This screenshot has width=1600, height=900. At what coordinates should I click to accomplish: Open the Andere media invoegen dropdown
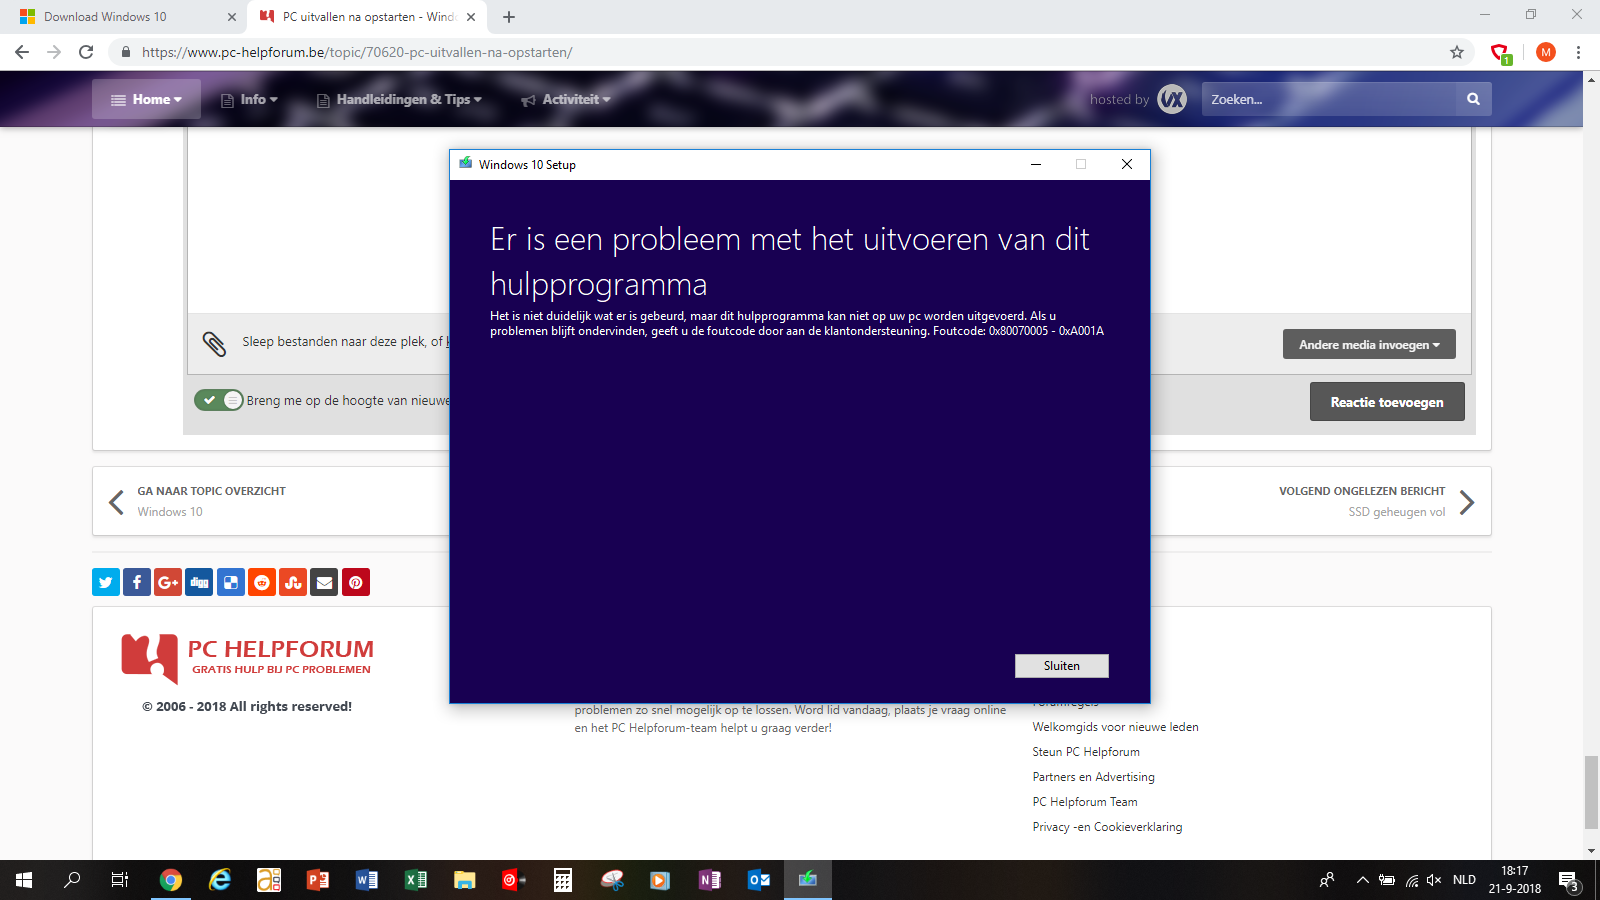pyautogui.click(x=1369, y=344)
